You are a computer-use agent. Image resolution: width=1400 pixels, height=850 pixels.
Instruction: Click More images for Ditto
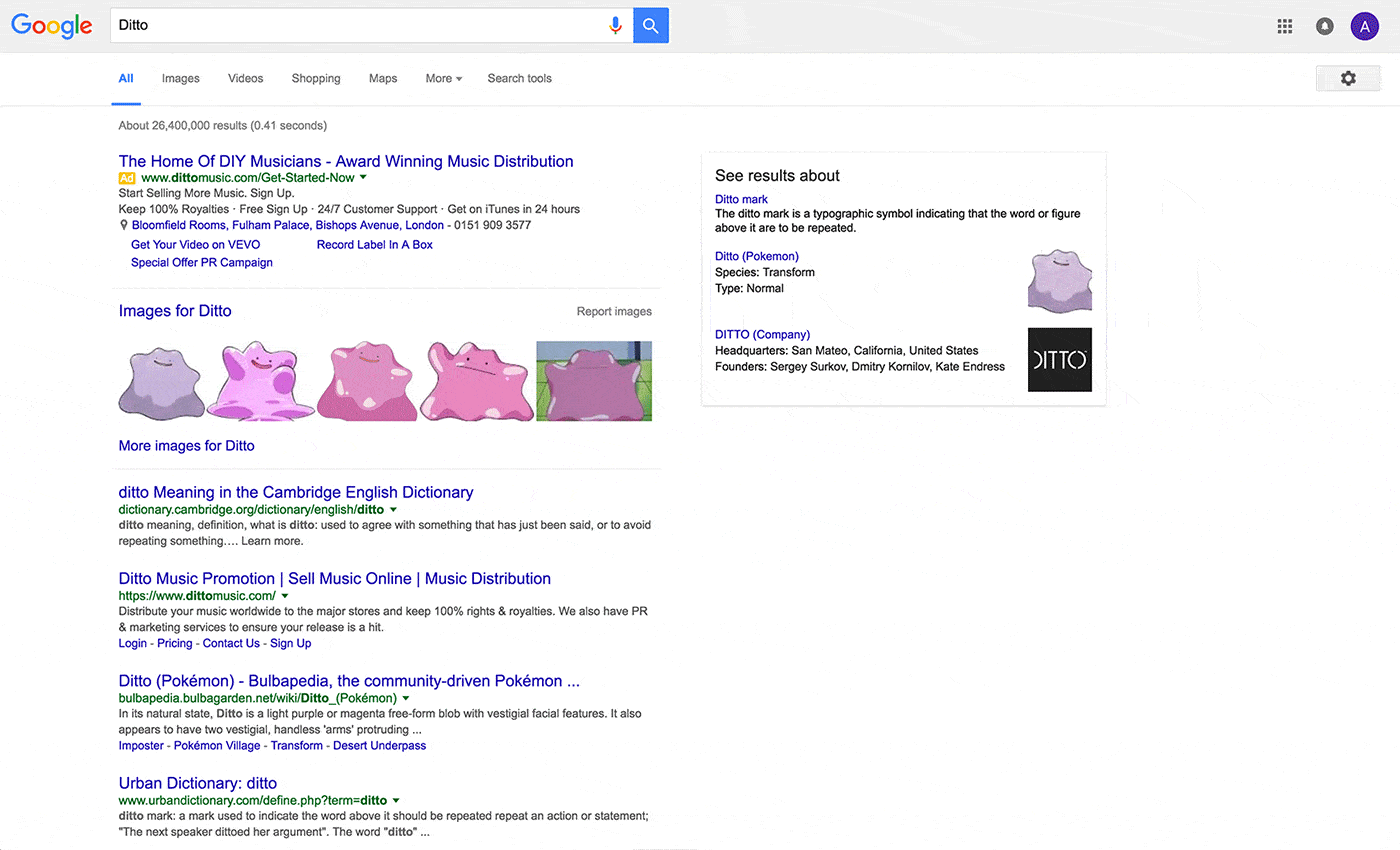coord(186,445)
